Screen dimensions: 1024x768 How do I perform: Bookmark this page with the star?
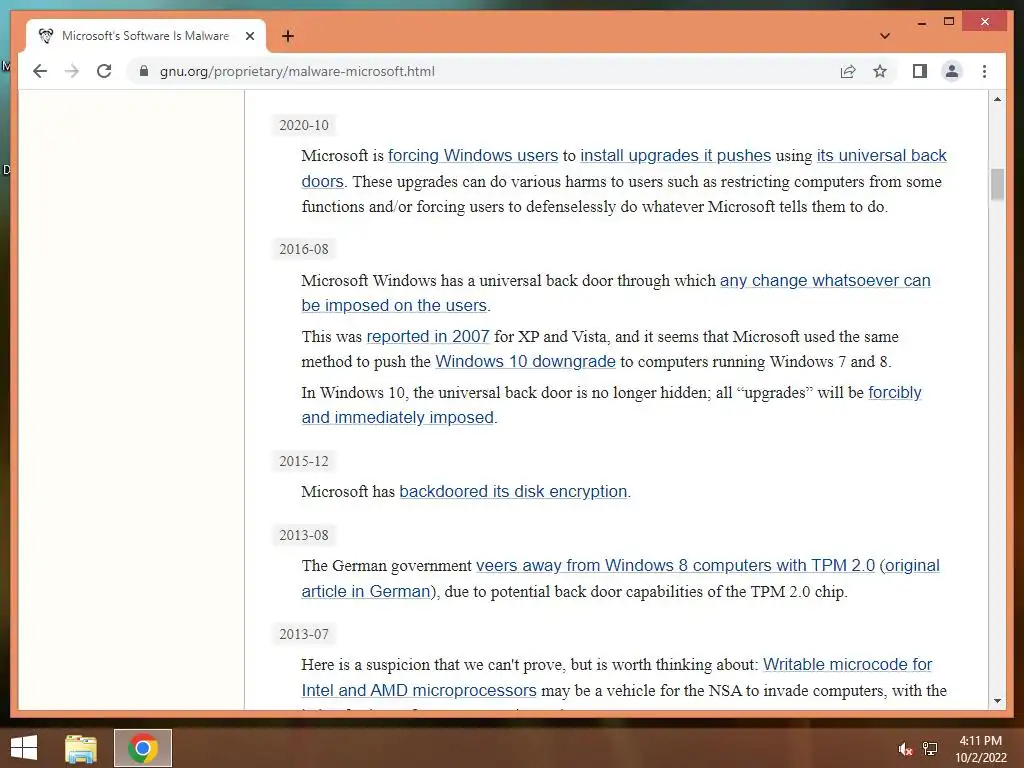point(880,71)
